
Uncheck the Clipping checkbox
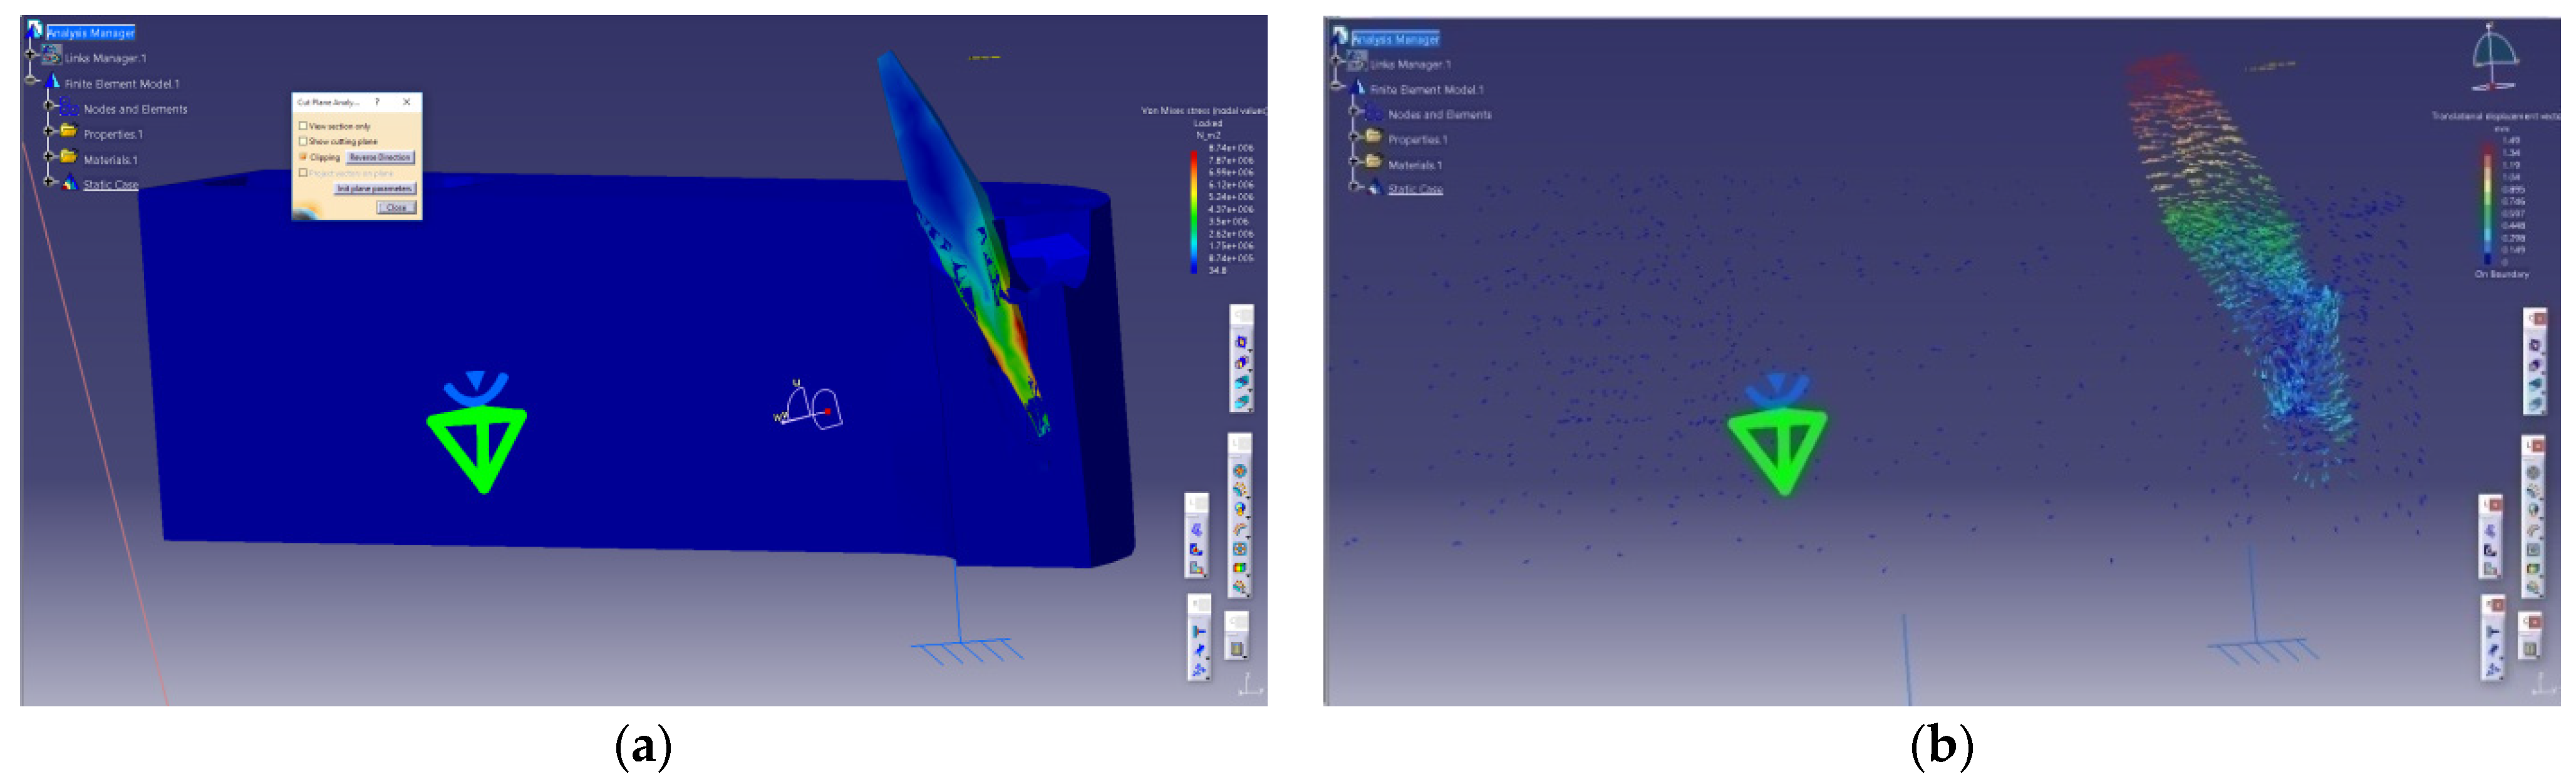[x=303, y=157]
